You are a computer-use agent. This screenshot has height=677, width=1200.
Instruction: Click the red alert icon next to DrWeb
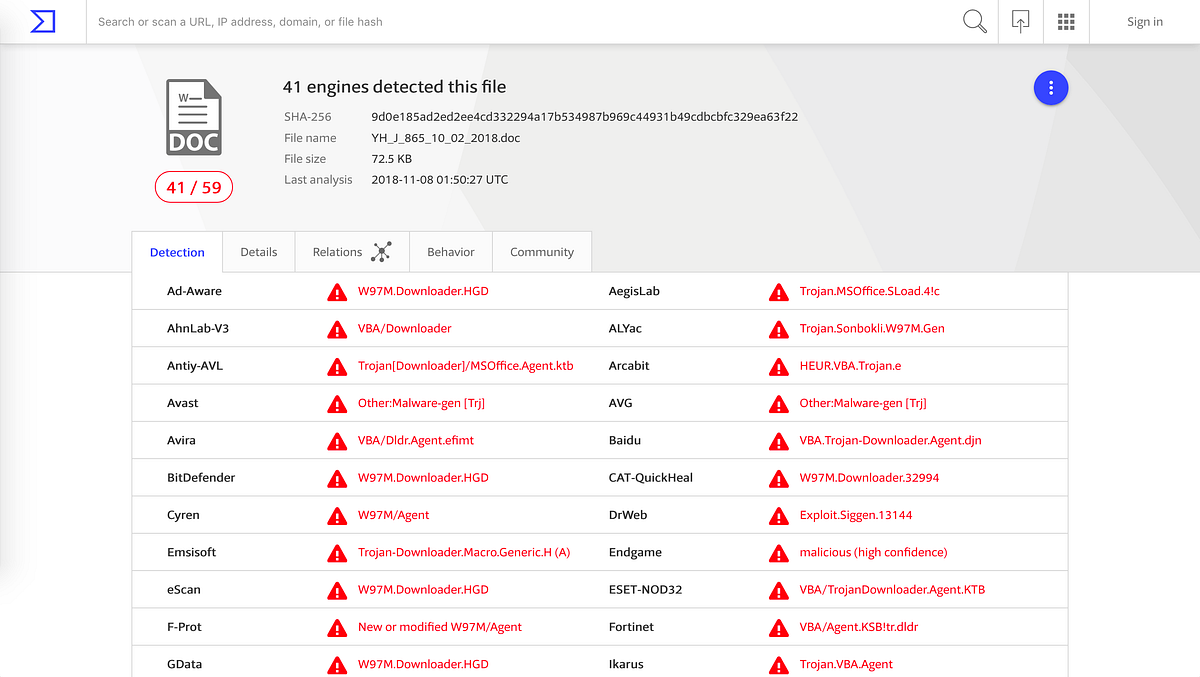[778, 514]
